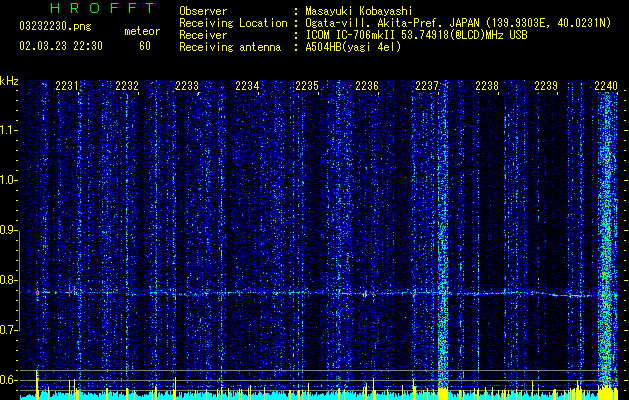This screenshot has width=629, height=400.
Task: Click the 1.1 kHz axis tick label
Action: click(9, 130)
